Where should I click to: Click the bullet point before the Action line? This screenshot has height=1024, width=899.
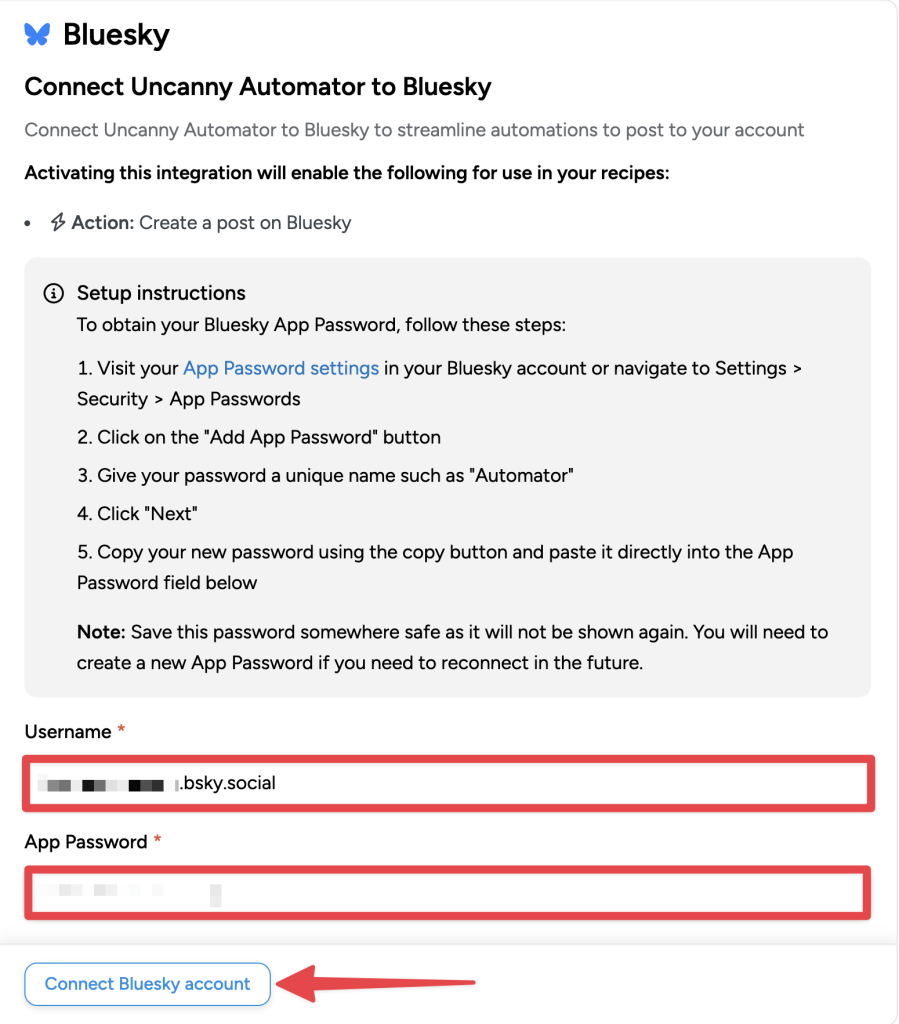tap(28, 222)
